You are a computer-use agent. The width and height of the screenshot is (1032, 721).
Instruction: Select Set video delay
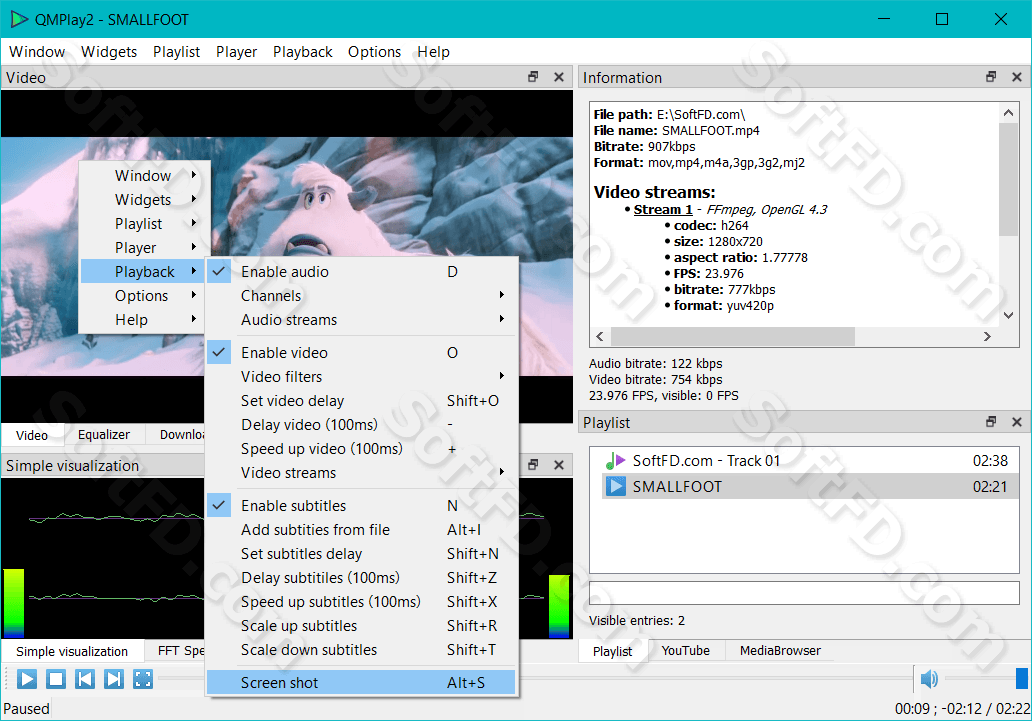click(x=361, y=400)
